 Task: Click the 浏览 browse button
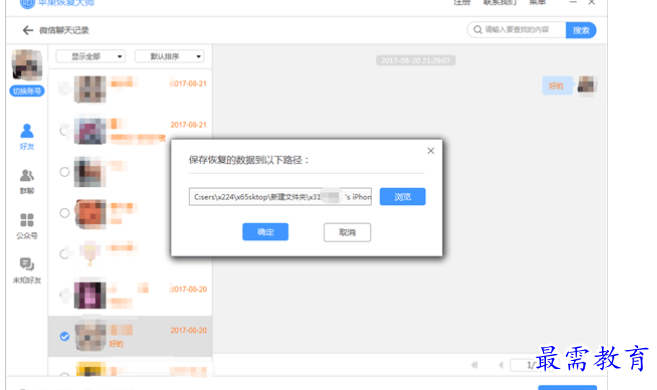coord(403,196)
